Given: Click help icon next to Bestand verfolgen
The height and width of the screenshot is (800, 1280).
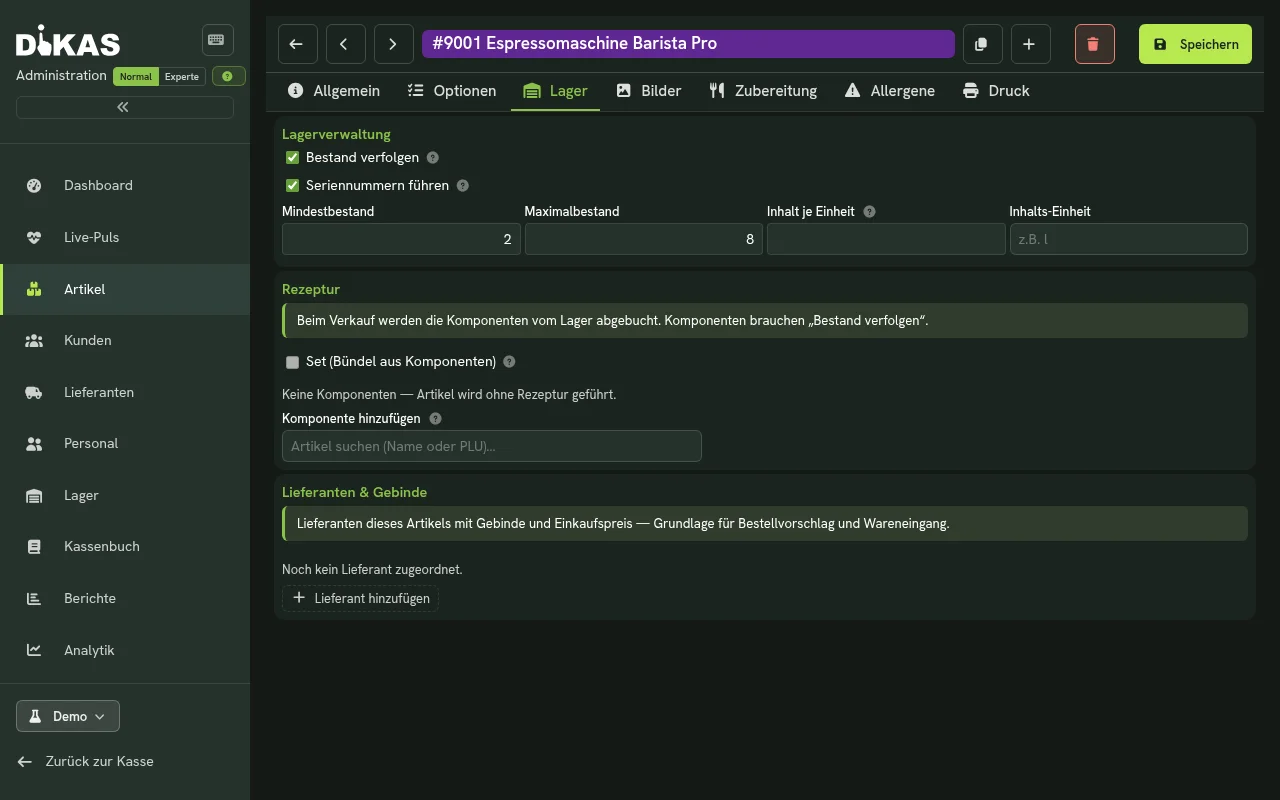Looking at the screenshot, I should point(433,157).
